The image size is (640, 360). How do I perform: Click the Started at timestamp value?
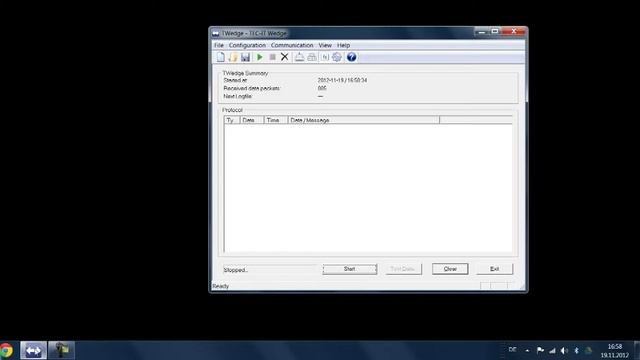[342, 80]
